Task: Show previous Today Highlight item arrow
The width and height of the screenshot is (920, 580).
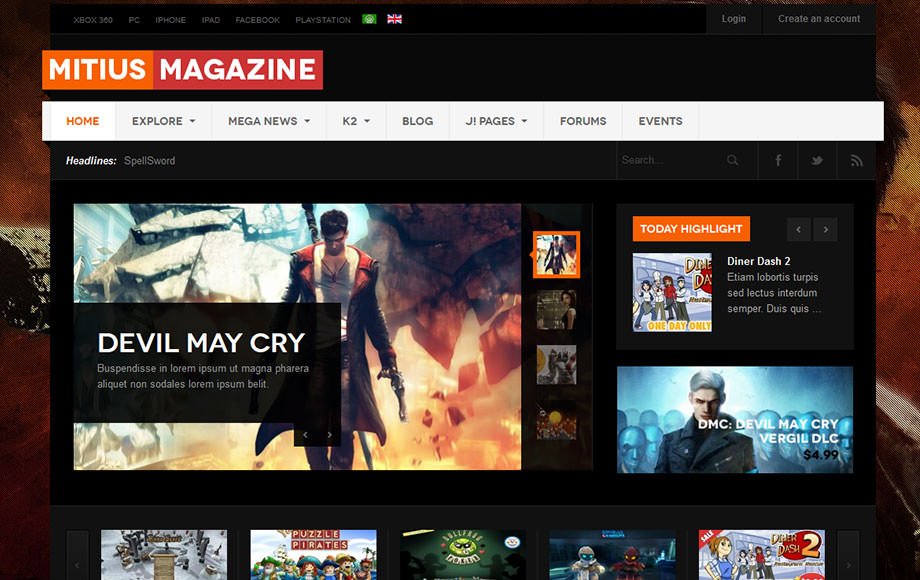Action: [798, 229]
